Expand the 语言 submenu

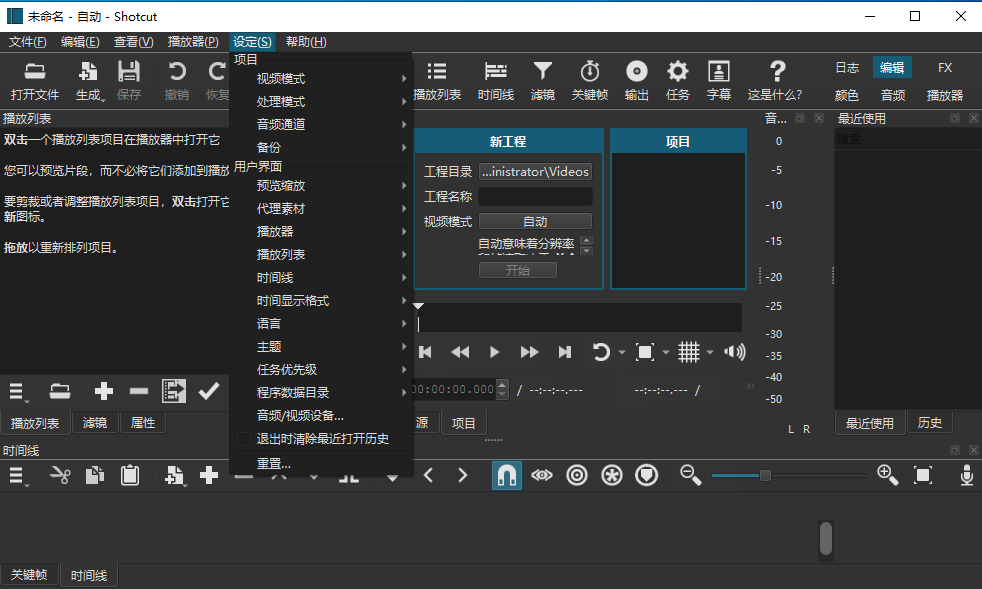[321, 323]
